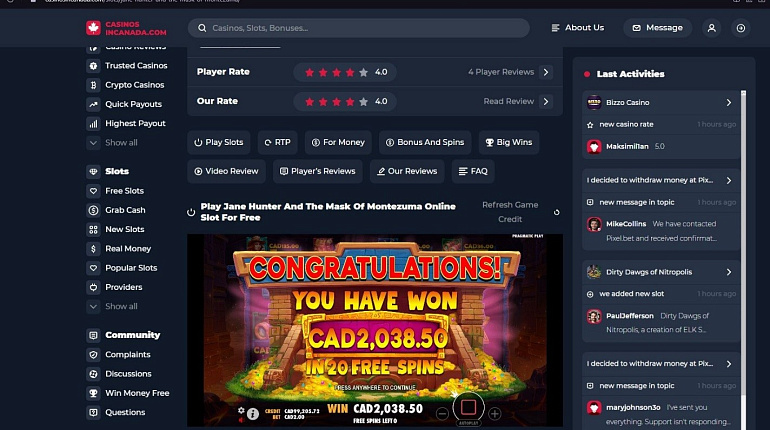Click the Casinos, Slots, Bonuses search field
The width and height of the screenshot is (770, 430).
pyautogui.click(x=358, y=28)
